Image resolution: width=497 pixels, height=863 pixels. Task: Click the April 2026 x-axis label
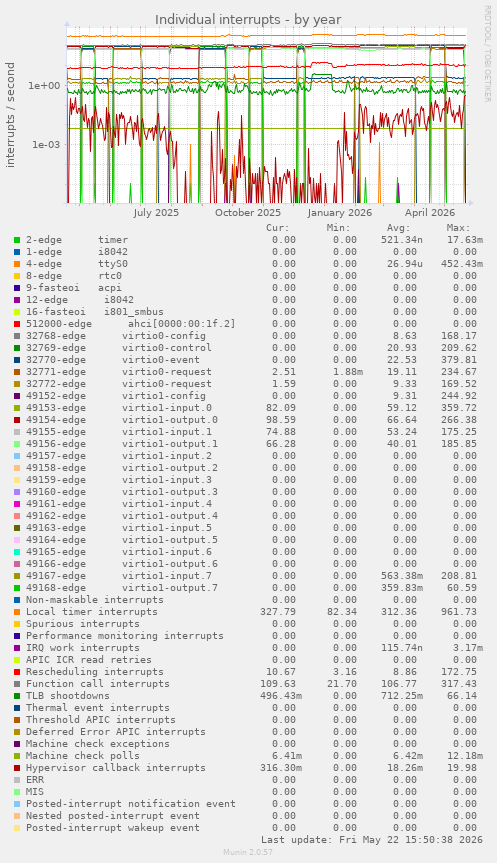point(430,213)
